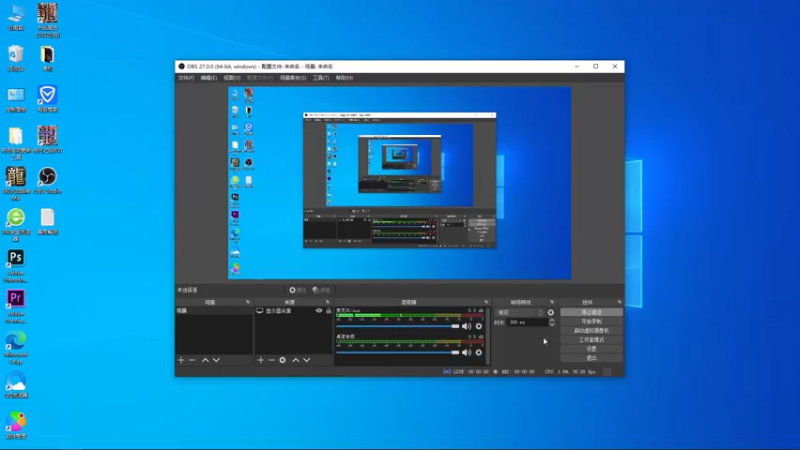
Task: Pop out the Sources dock panel
Action: pos(328,302)
